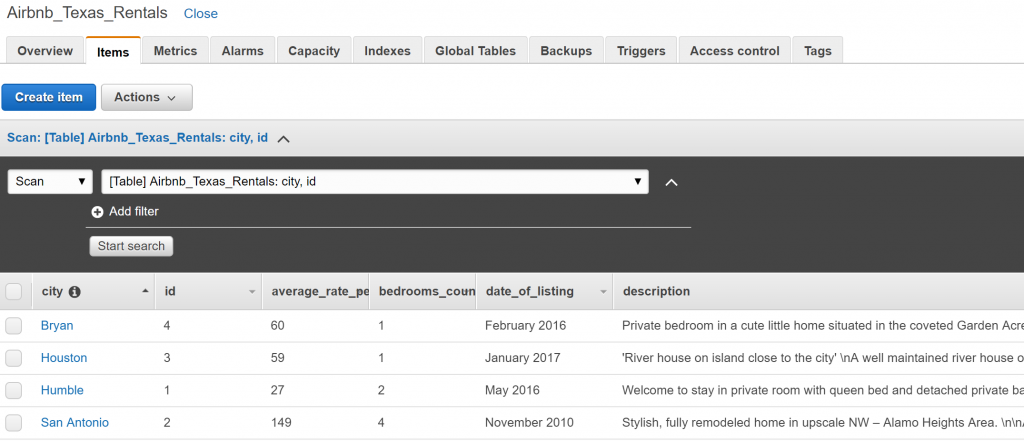Image resolution: width=1024 pixels, height=441 pixels.
Task: Open the id column sort arrow
Action: 252,292
